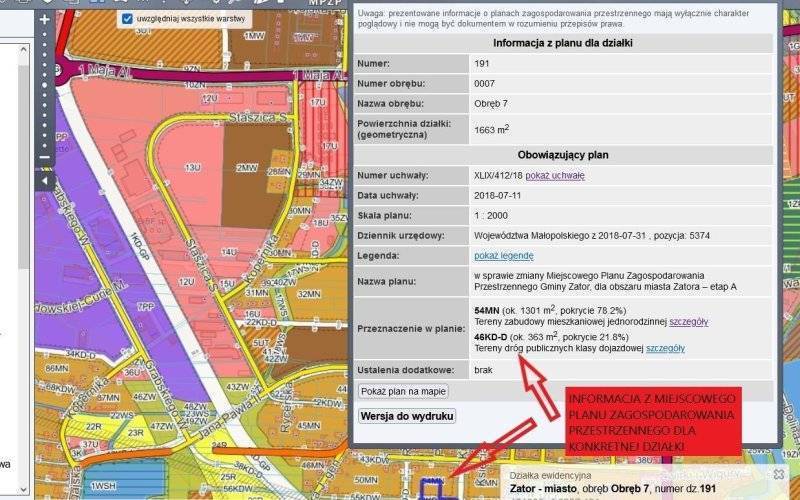Close the 'Działka ewidencyjna' popup
Viewport: 800px width, 500px height.
click(x=779, y=474)
